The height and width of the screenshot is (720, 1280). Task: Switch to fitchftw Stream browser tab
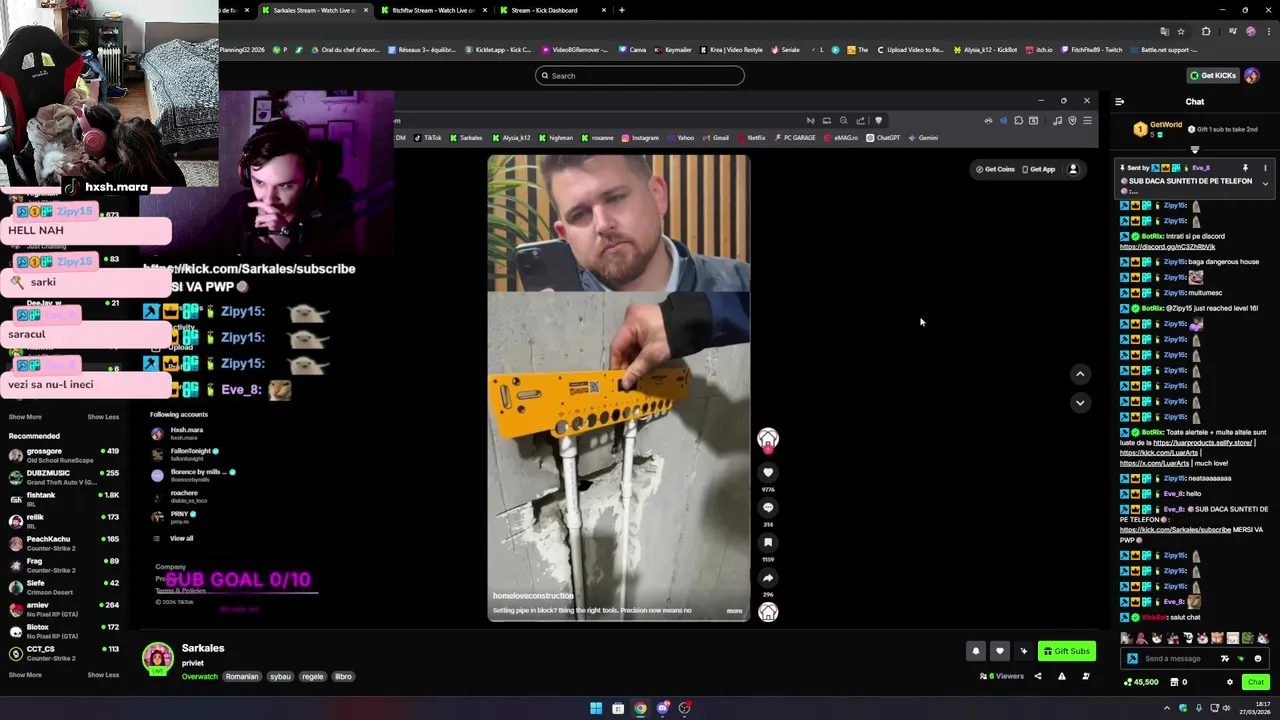click(432, 10)
